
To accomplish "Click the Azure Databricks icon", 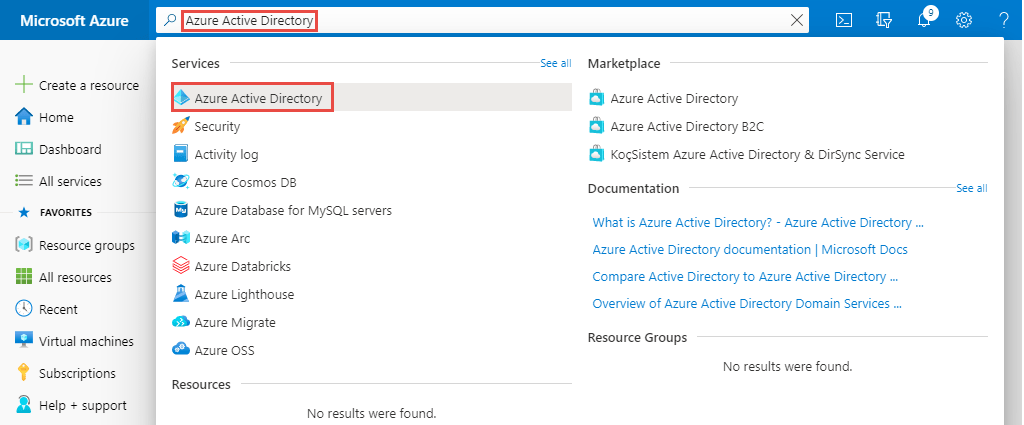I will pyautogui.click(x=181, y=266).
